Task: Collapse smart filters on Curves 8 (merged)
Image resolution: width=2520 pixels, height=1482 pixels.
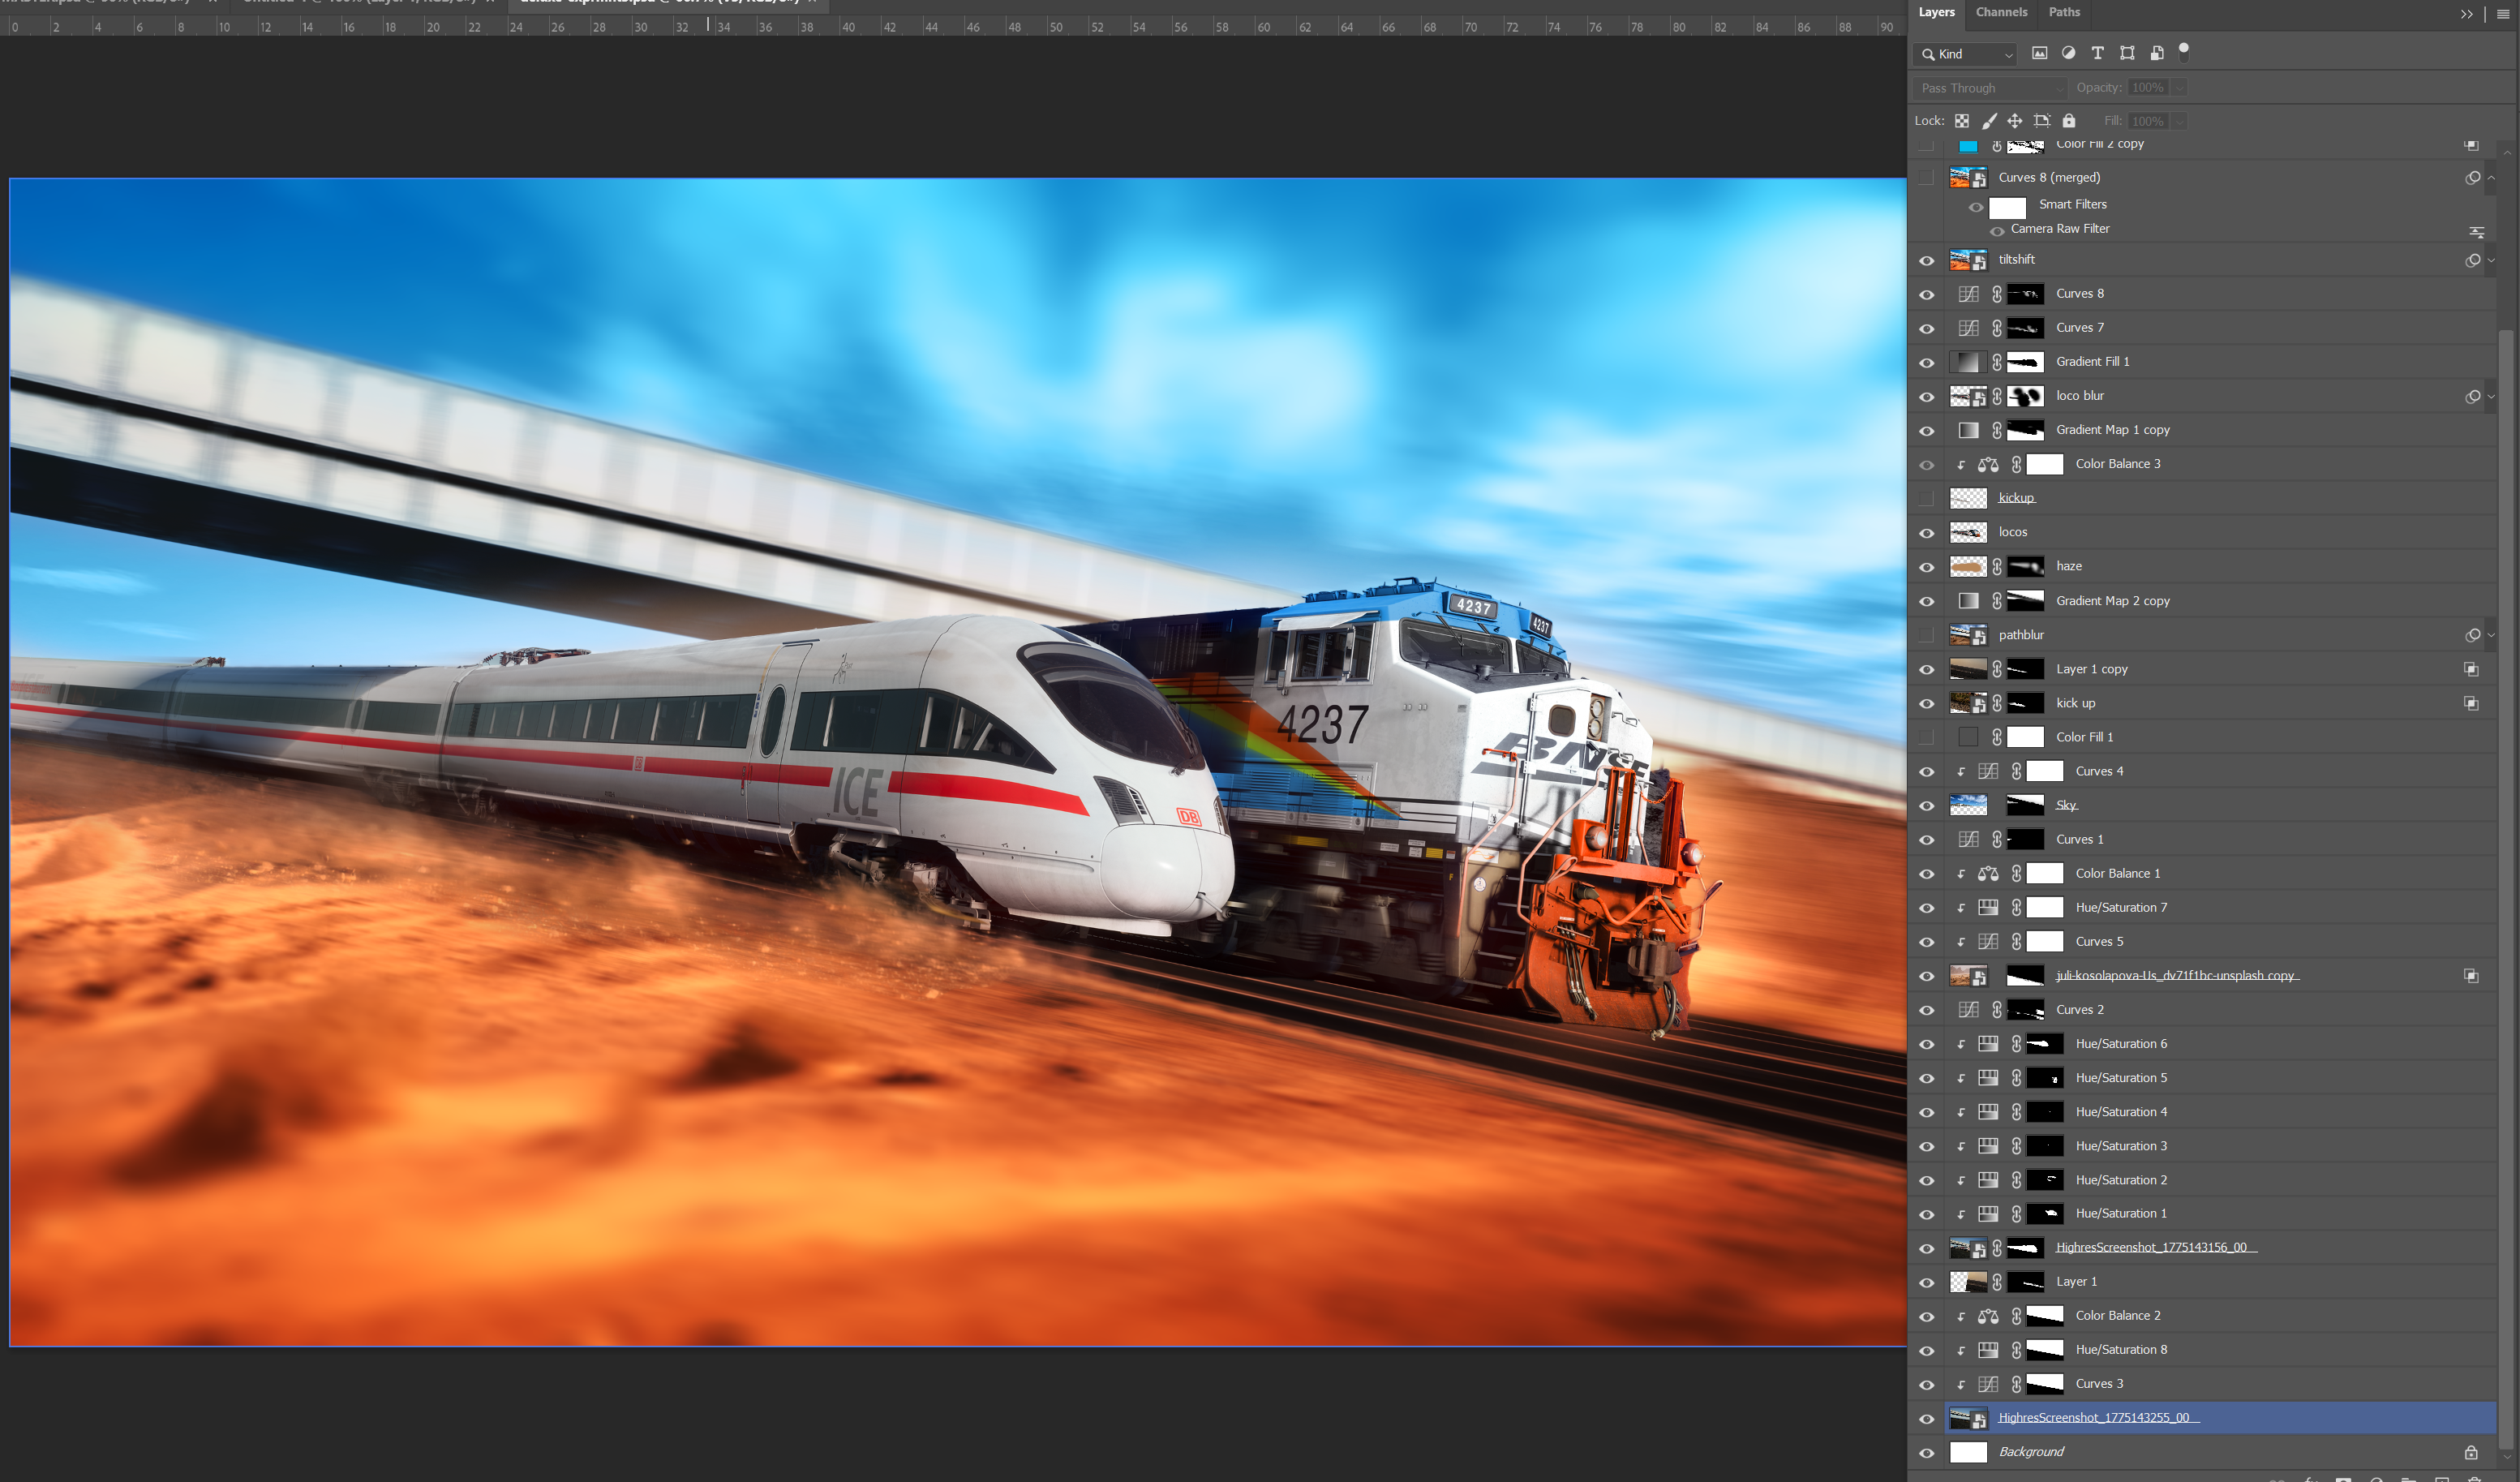Action: coord(2491,178)
